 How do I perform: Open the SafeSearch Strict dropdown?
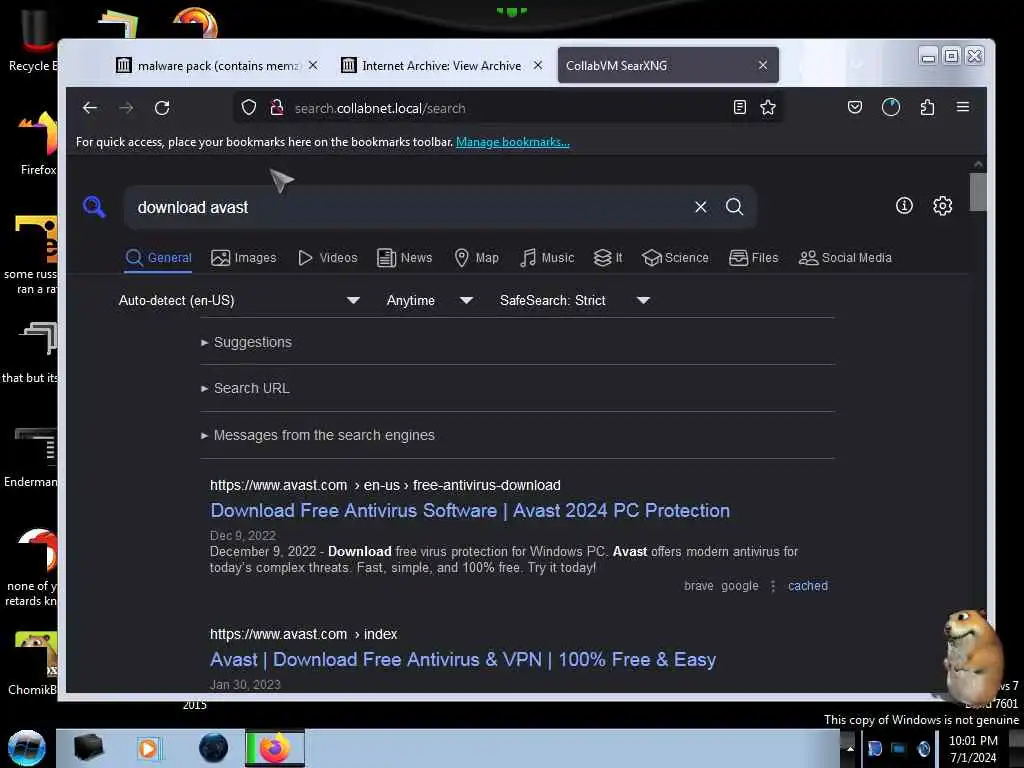[575, 300]
